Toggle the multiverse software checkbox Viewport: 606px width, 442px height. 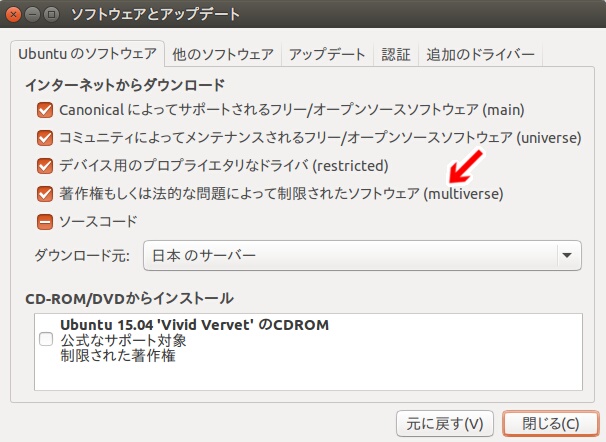coord(45,194)
